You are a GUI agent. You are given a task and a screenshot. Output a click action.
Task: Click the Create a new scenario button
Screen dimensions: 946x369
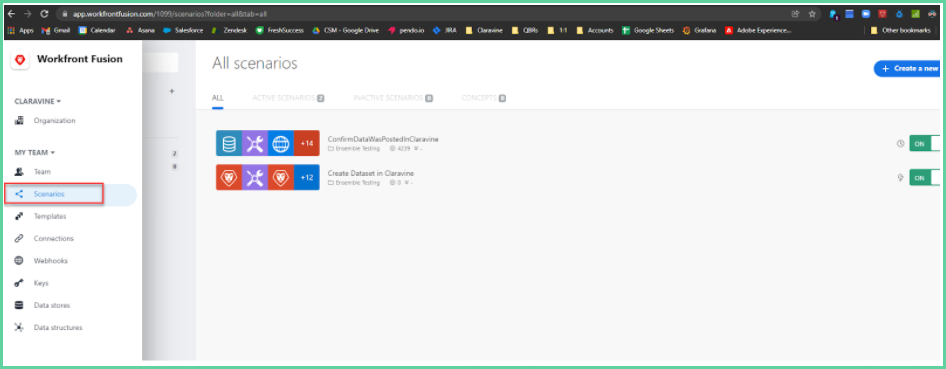click(907, 69)
